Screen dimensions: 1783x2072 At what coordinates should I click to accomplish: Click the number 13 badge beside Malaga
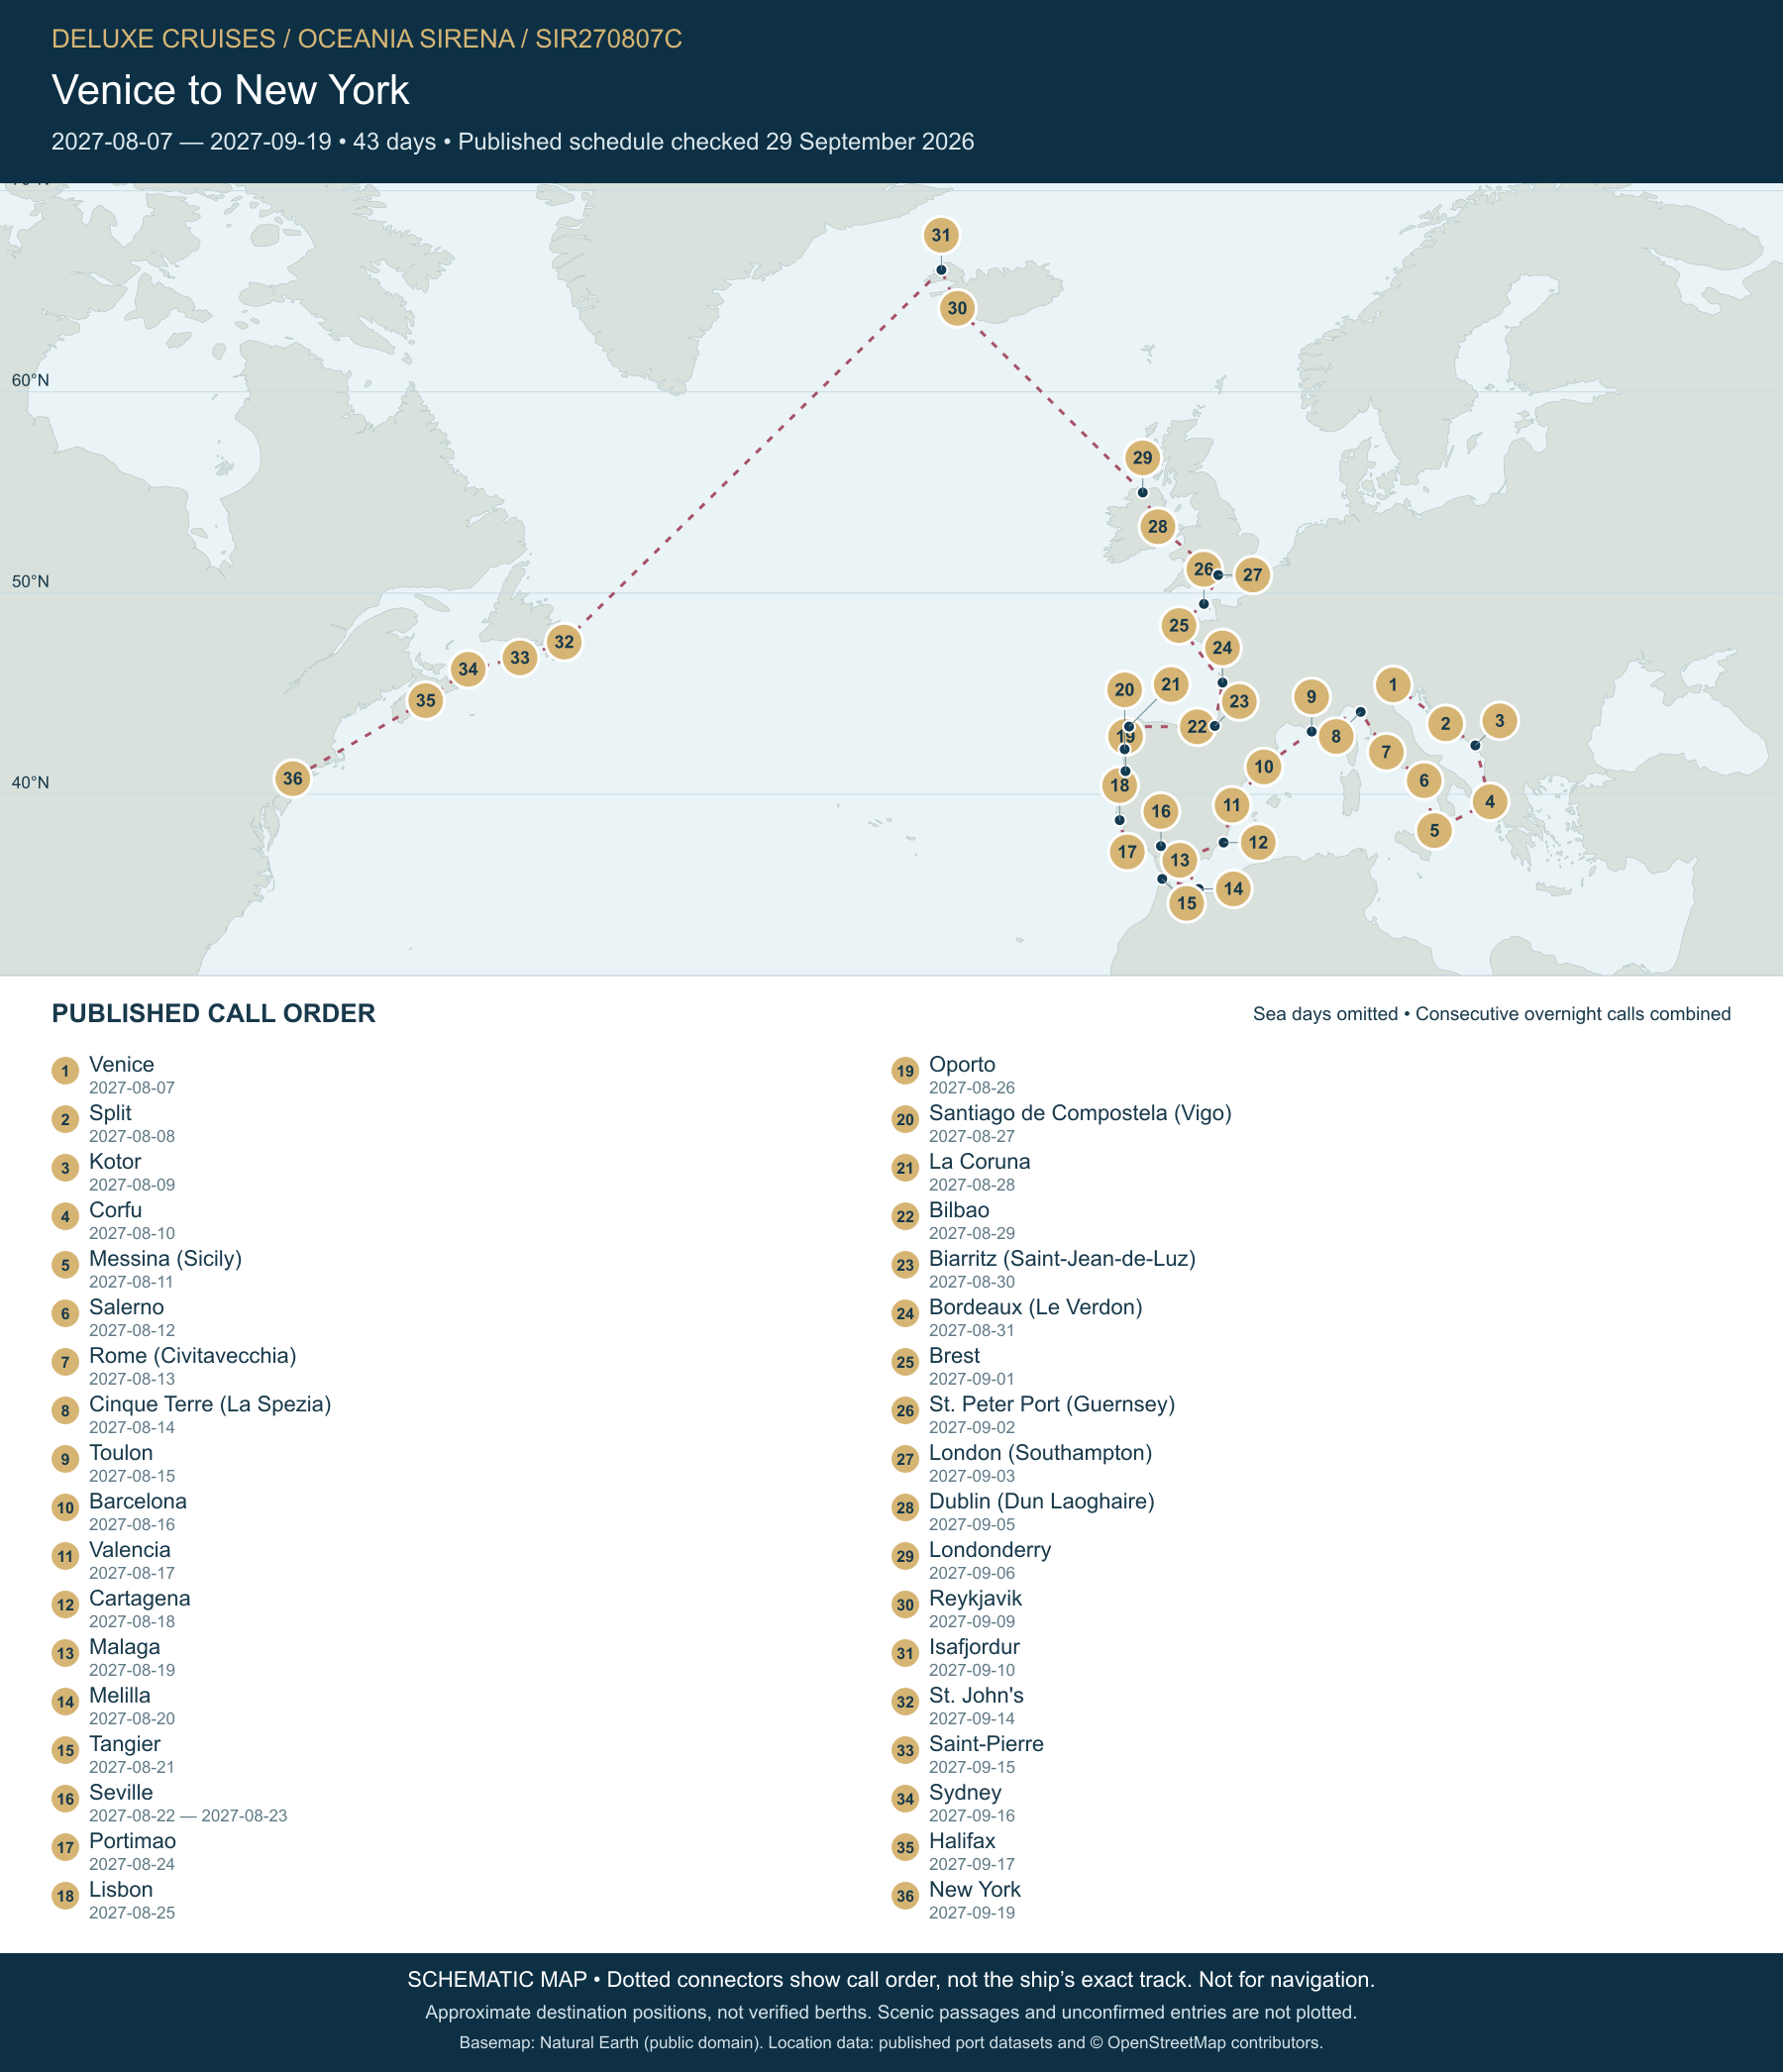[x=65, y=1653]
